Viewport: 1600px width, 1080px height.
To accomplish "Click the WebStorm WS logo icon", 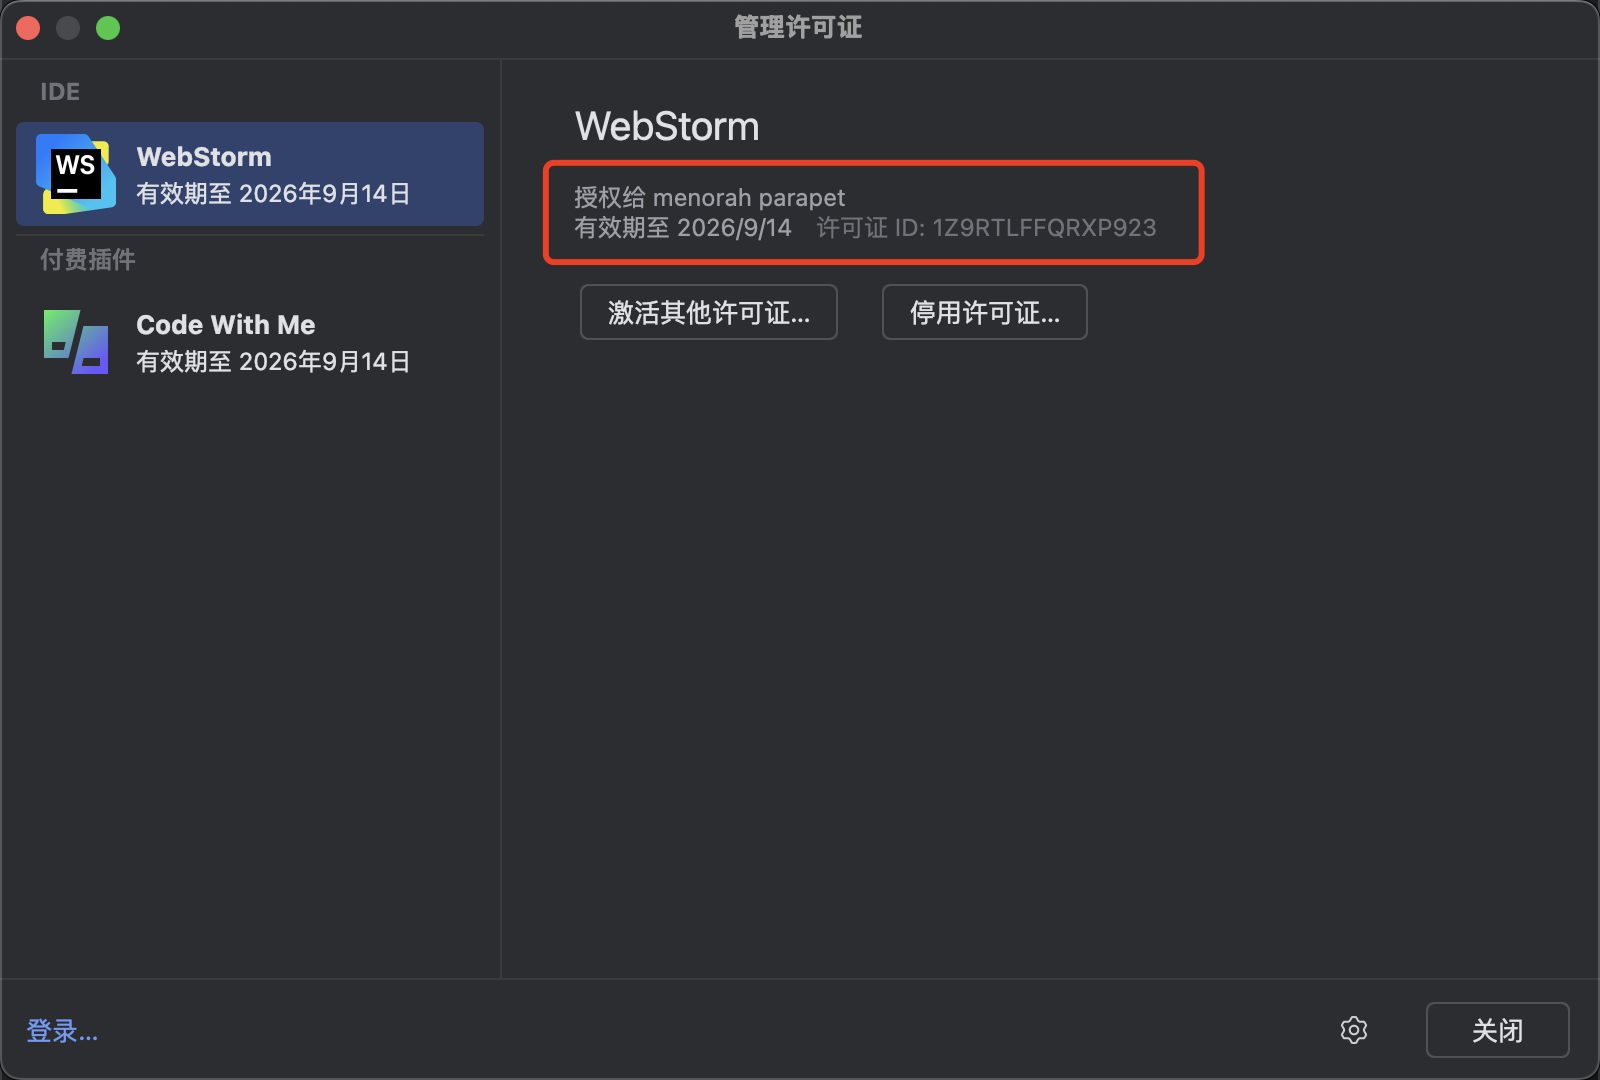I will pos(74,172).
